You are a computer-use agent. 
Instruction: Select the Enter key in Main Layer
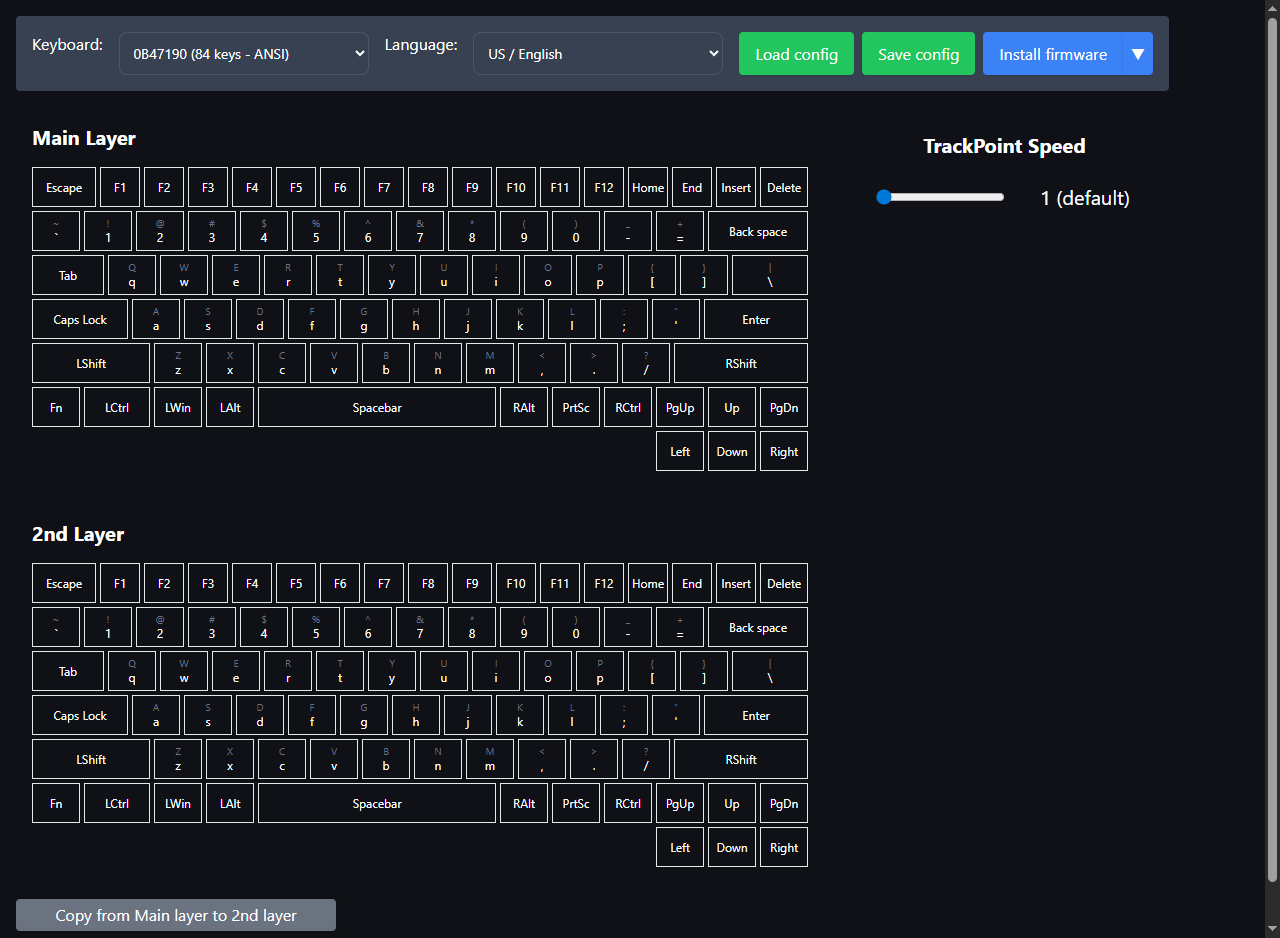[x=756, y=320]
